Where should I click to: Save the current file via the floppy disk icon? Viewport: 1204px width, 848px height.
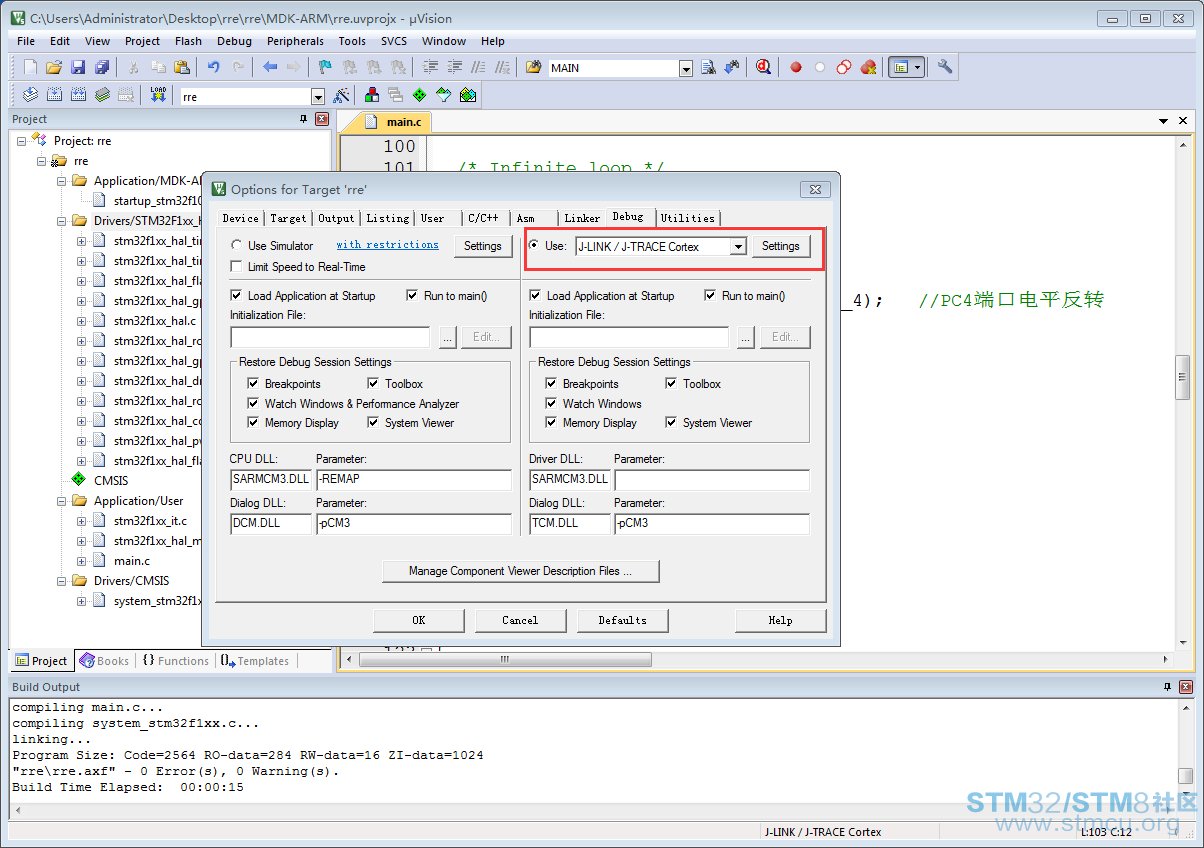click(x=78, y=67)
